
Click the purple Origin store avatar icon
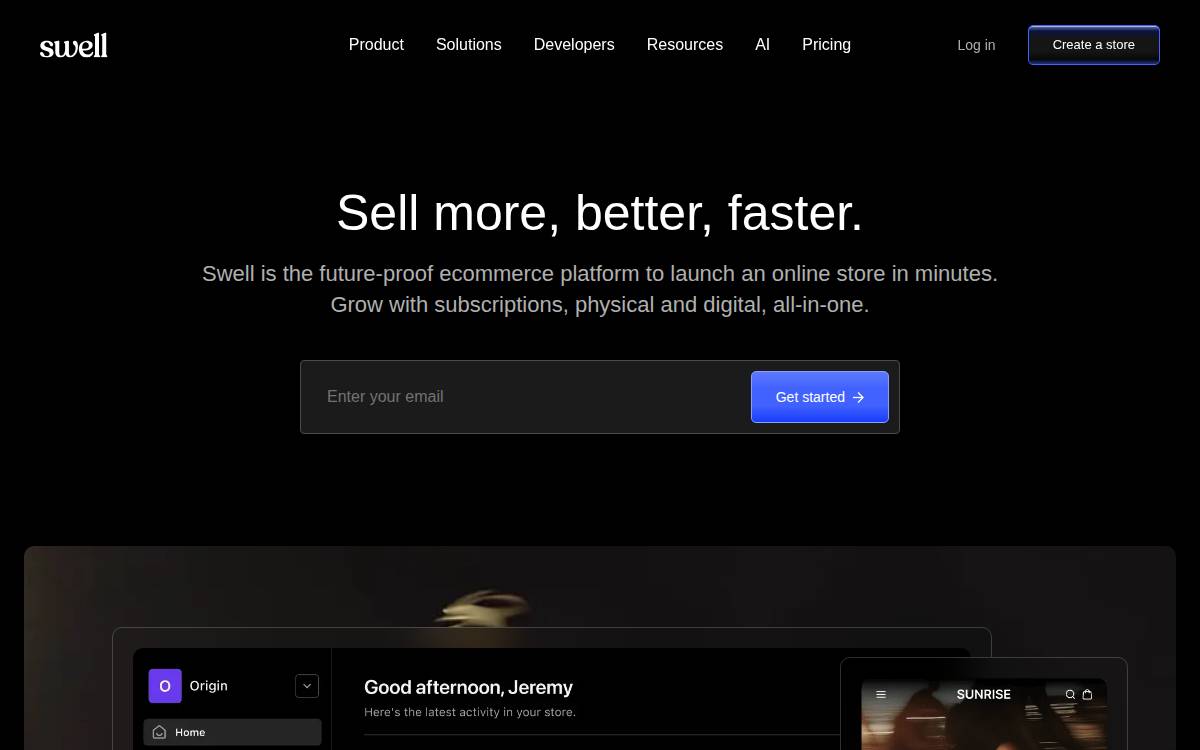(165, 686)
